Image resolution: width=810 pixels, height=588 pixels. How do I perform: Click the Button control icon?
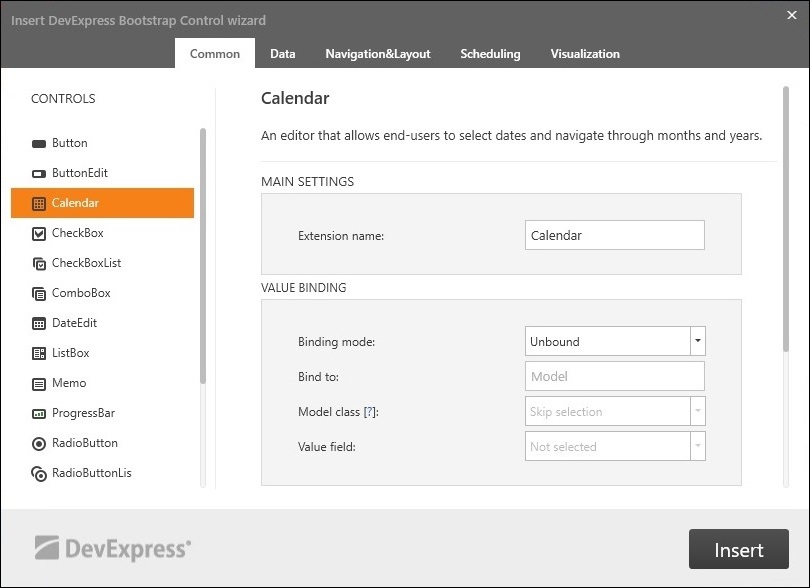click(x=39, y=144)
